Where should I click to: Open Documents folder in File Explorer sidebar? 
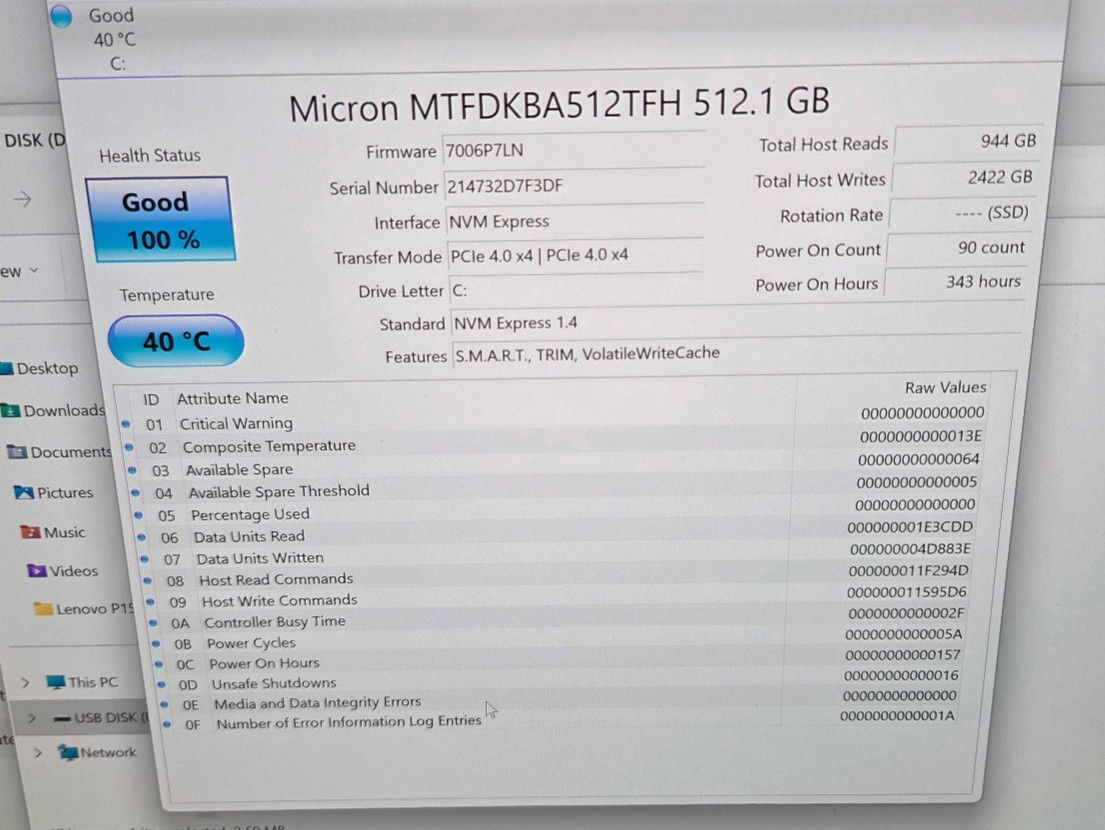59,452
